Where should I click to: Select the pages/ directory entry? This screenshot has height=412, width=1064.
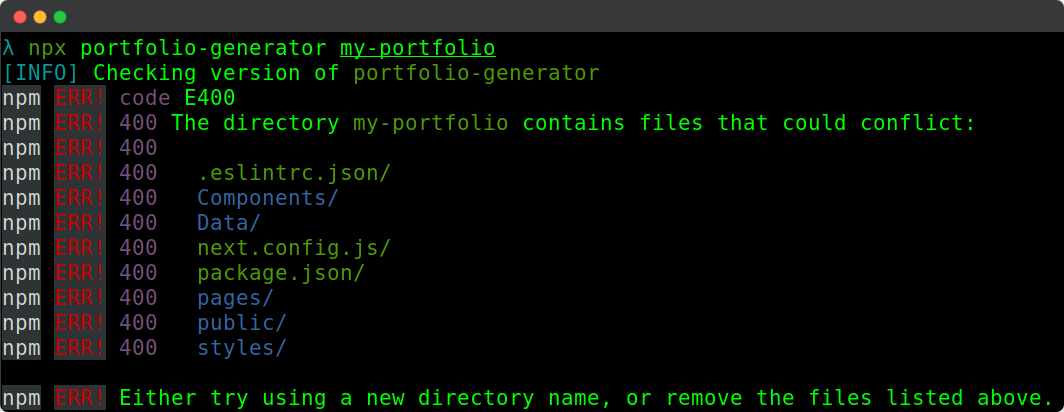click(x=236, y=298)
